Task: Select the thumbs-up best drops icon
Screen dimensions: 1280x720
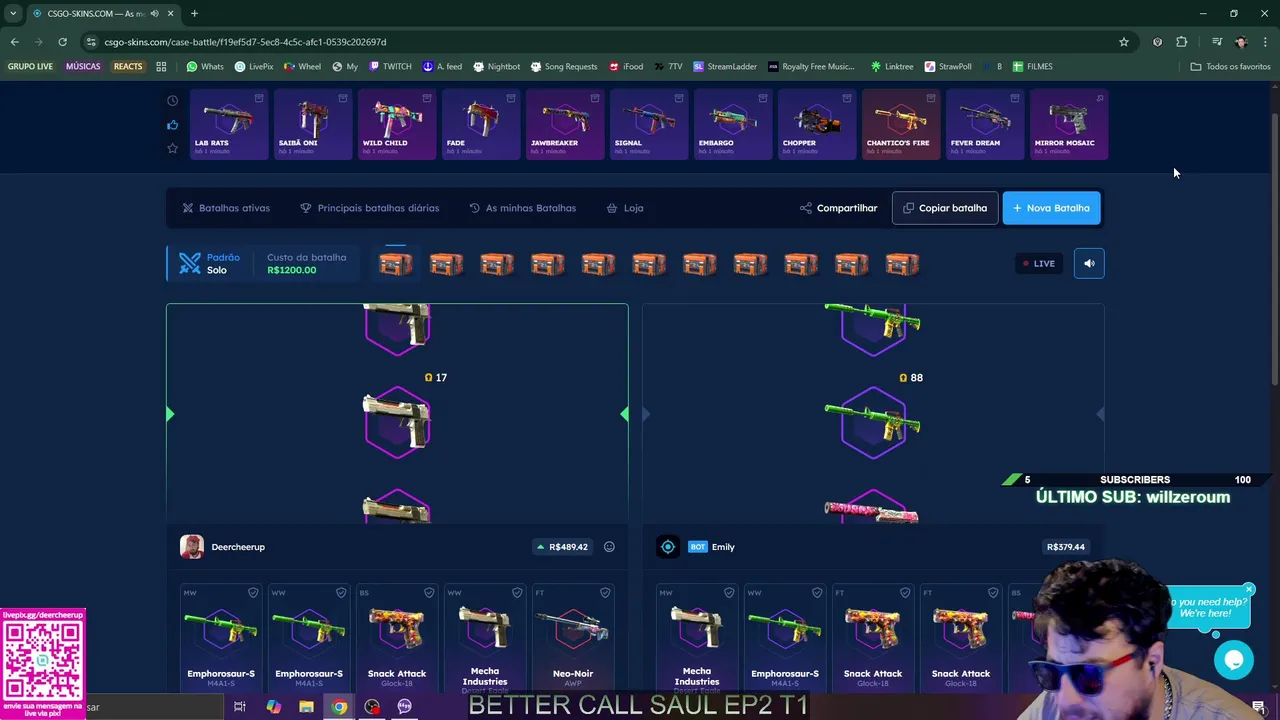Action: [x=172, y=125]
